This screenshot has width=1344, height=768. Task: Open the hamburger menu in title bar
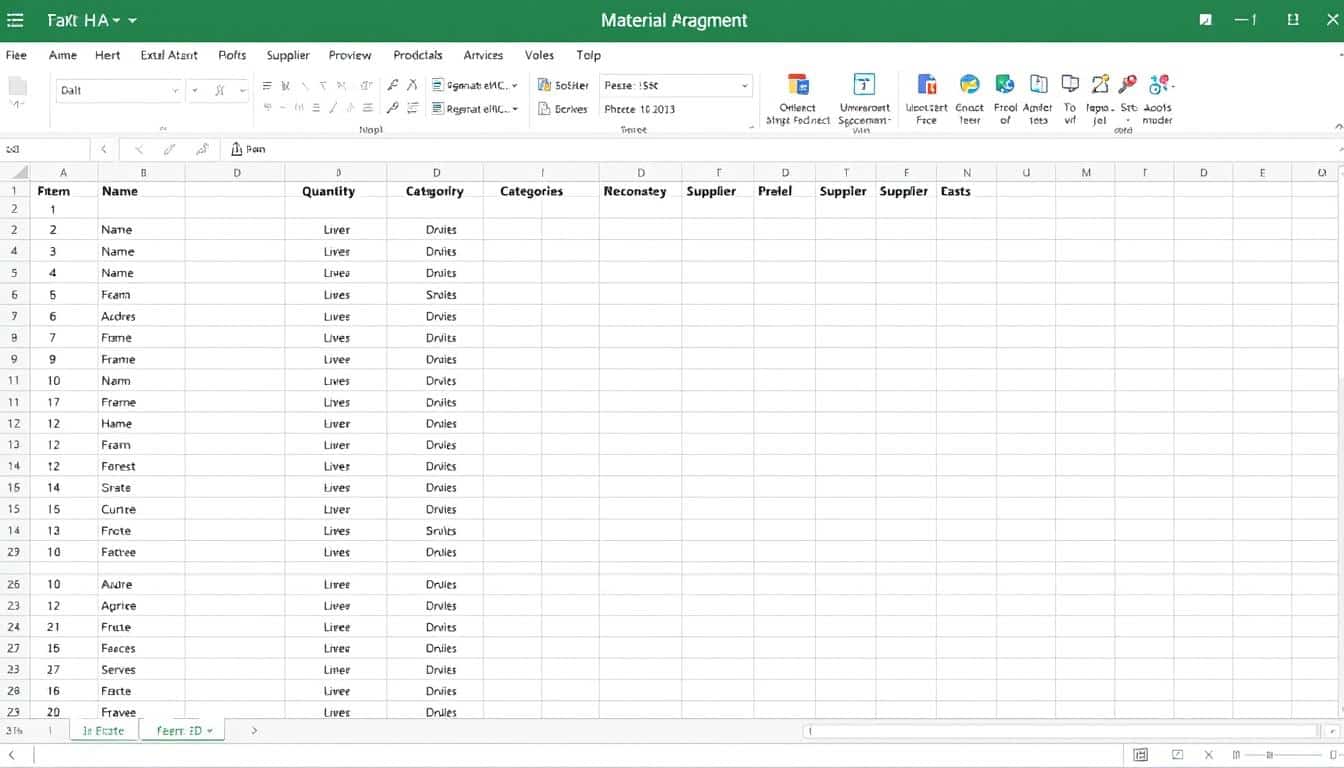click(15, 20)
